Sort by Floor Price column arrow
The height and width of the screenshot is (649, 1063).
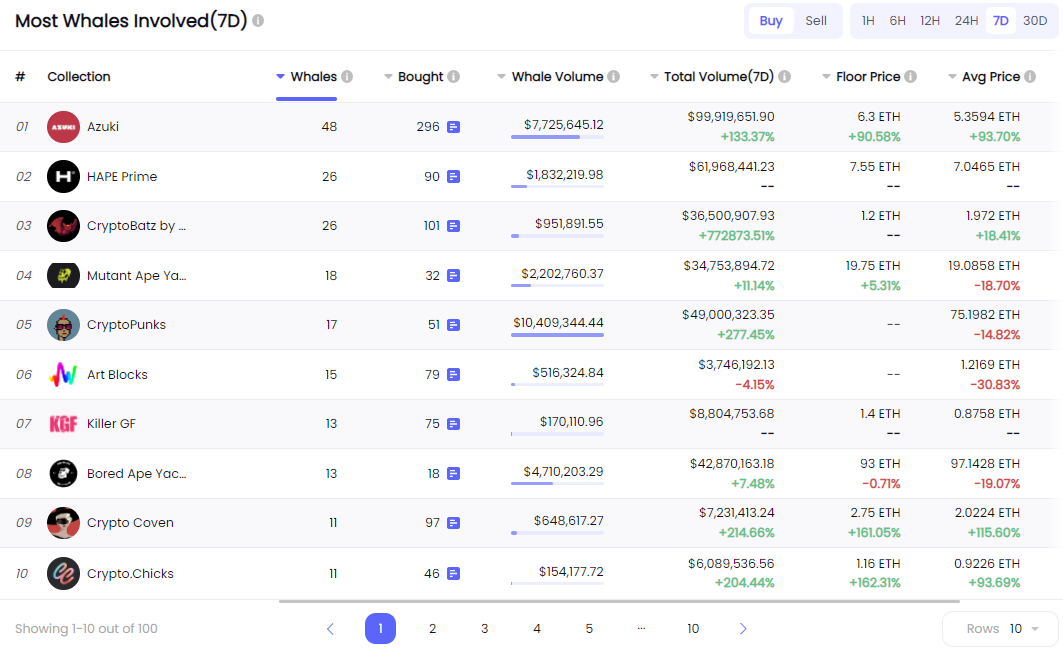pyautogui.click(x=826, y=77)
